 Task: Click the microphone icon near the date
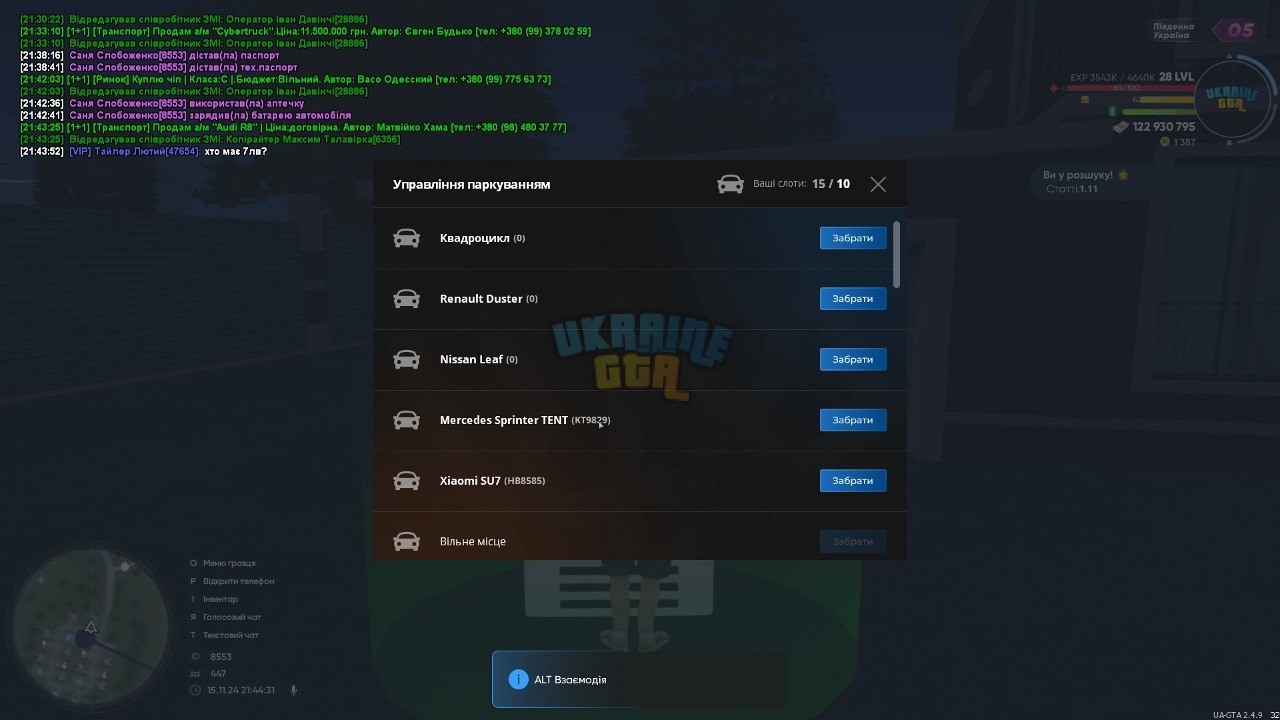(294, 690)
